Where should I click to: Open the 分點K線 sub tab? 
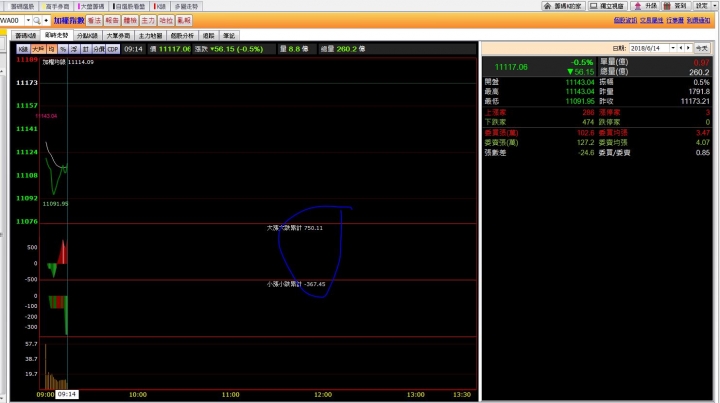point(87,35)
